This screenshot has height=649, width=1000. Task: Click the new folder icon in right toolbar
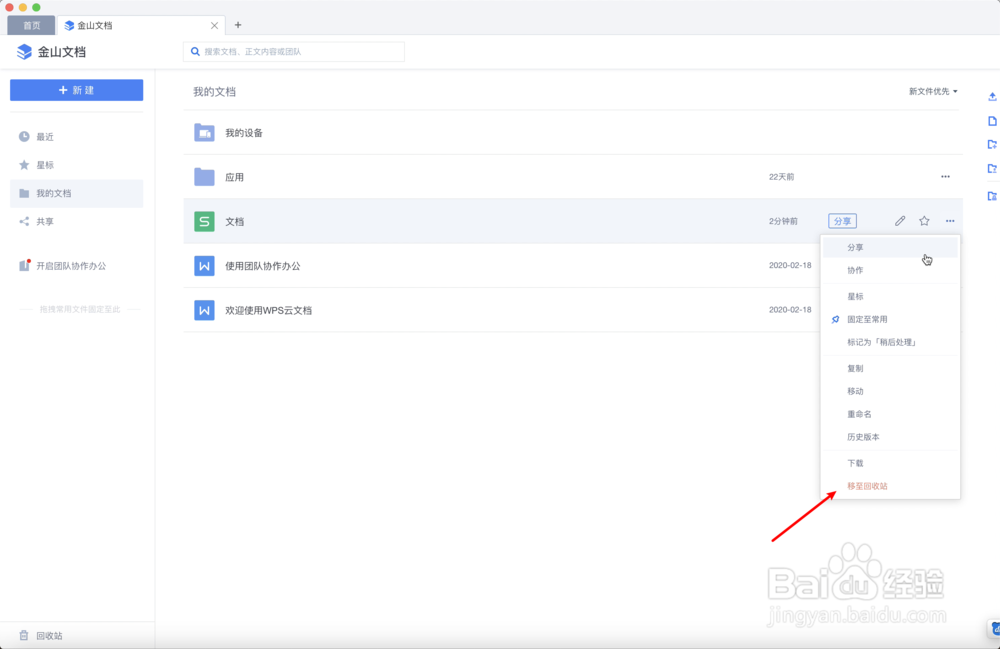coord(992,145)
